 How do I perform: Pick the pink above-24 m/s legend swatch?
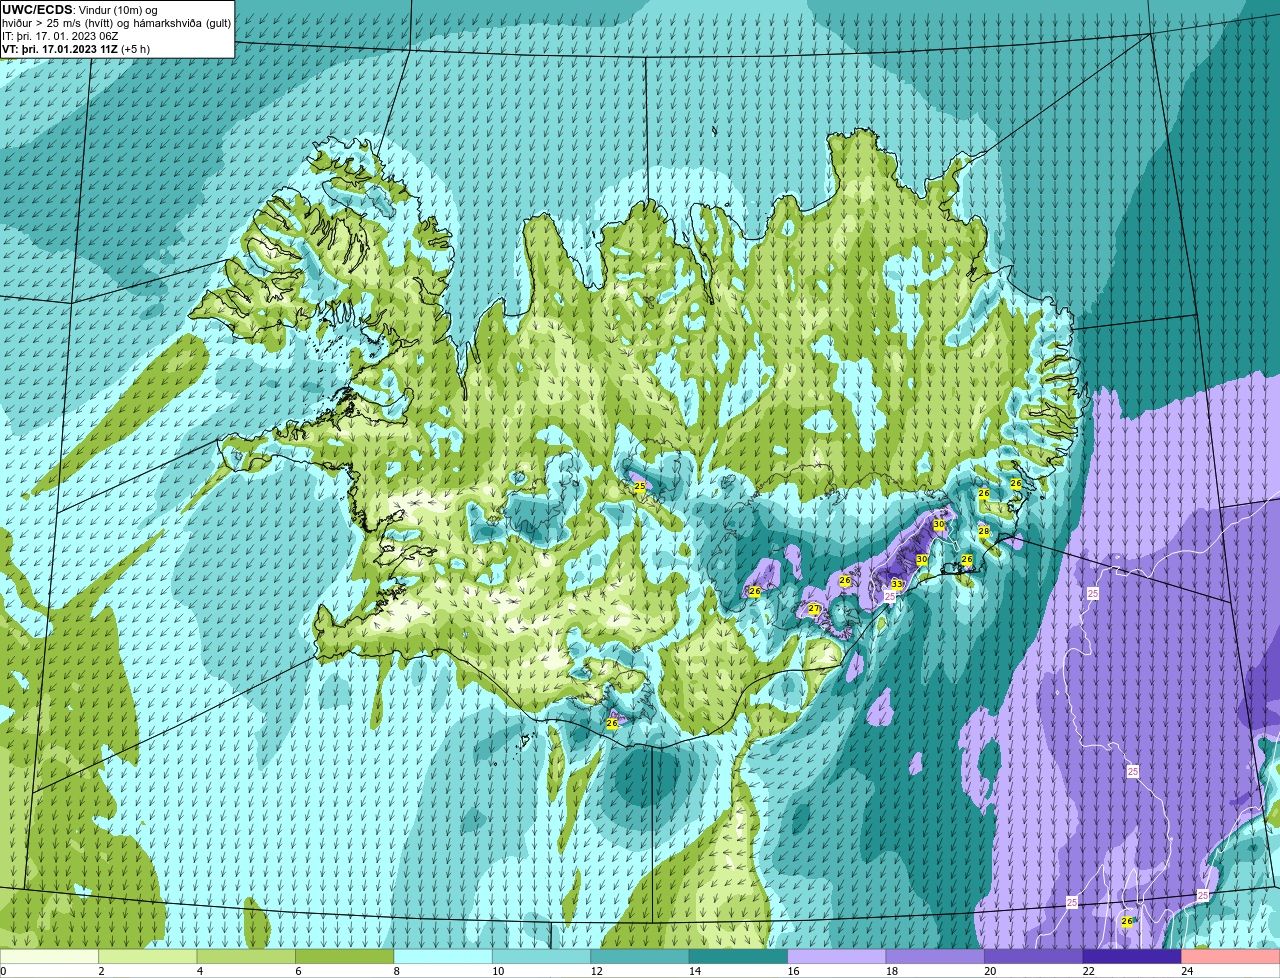(1231, 956)
